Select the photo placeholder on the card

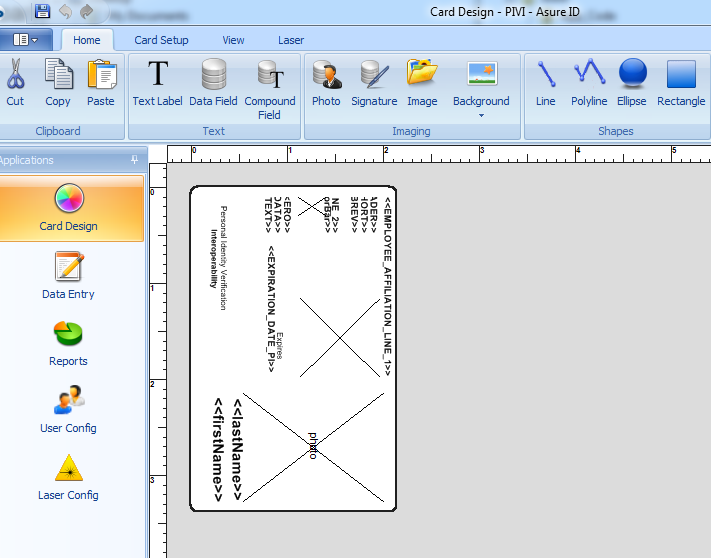[x=313, y=446]
